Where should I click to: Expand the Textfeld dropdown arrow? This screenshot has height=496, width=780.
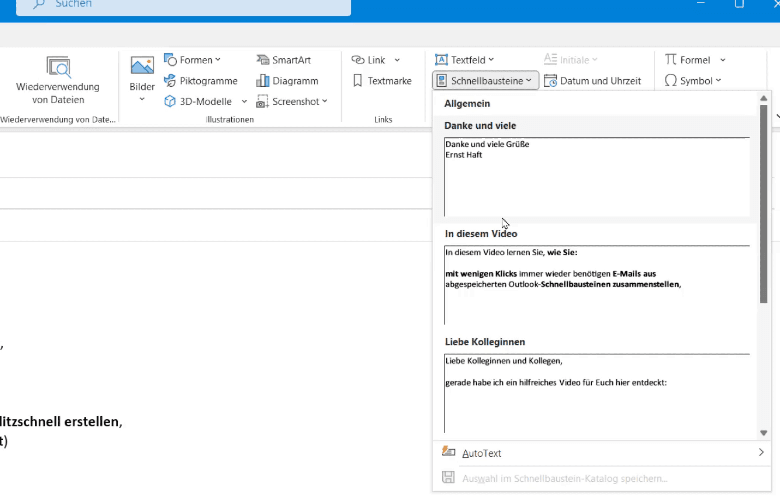(491, 60)
